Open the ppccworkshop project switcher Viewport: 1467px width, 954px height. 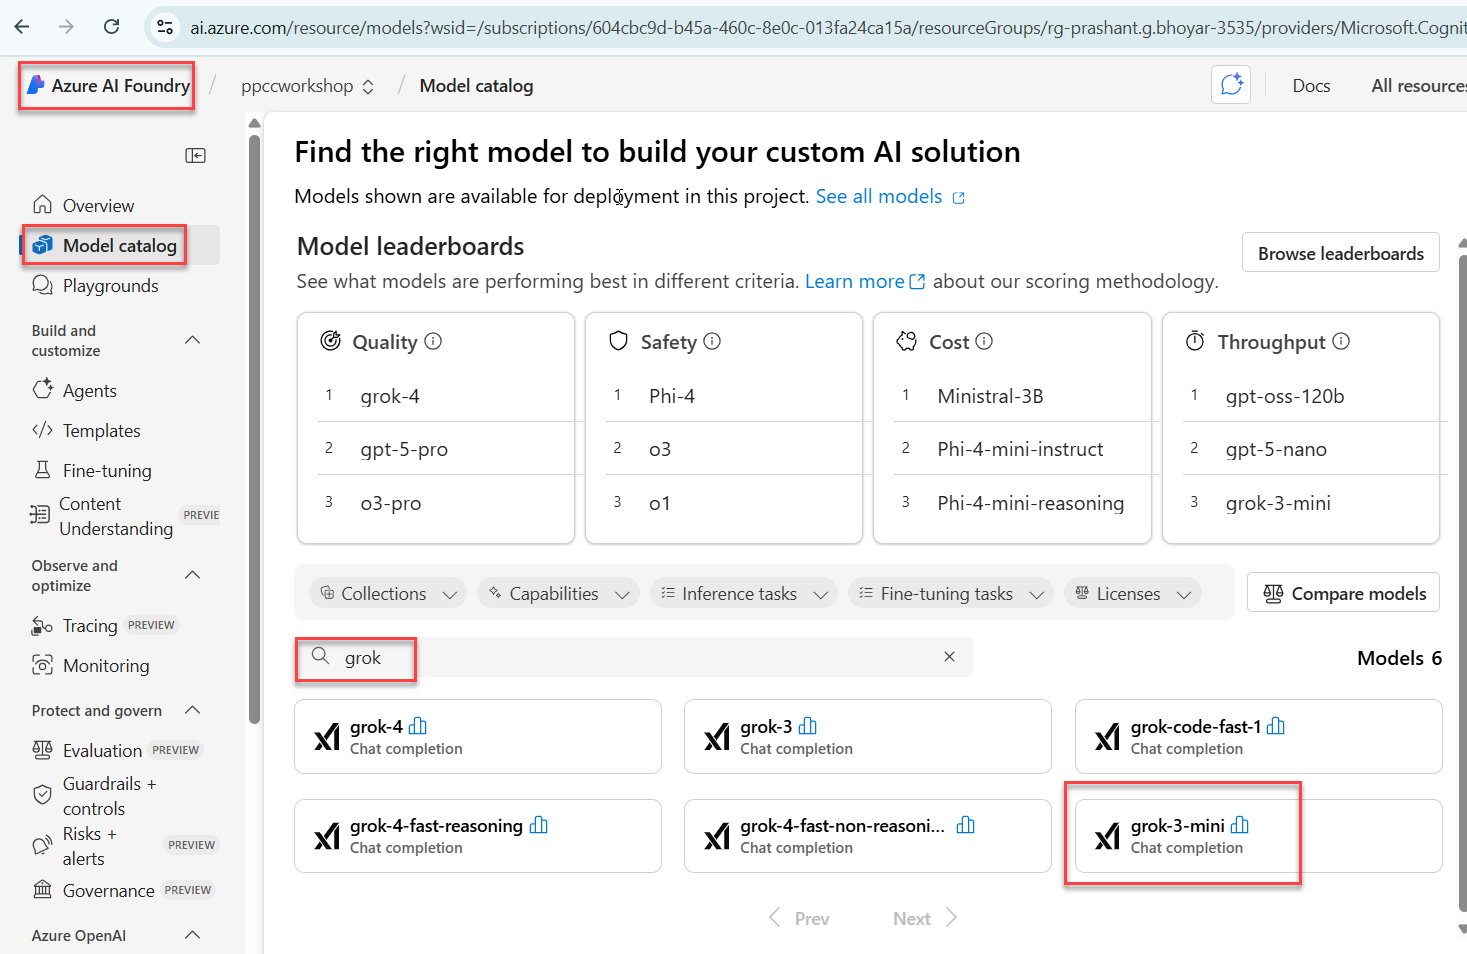click(307, 86)
